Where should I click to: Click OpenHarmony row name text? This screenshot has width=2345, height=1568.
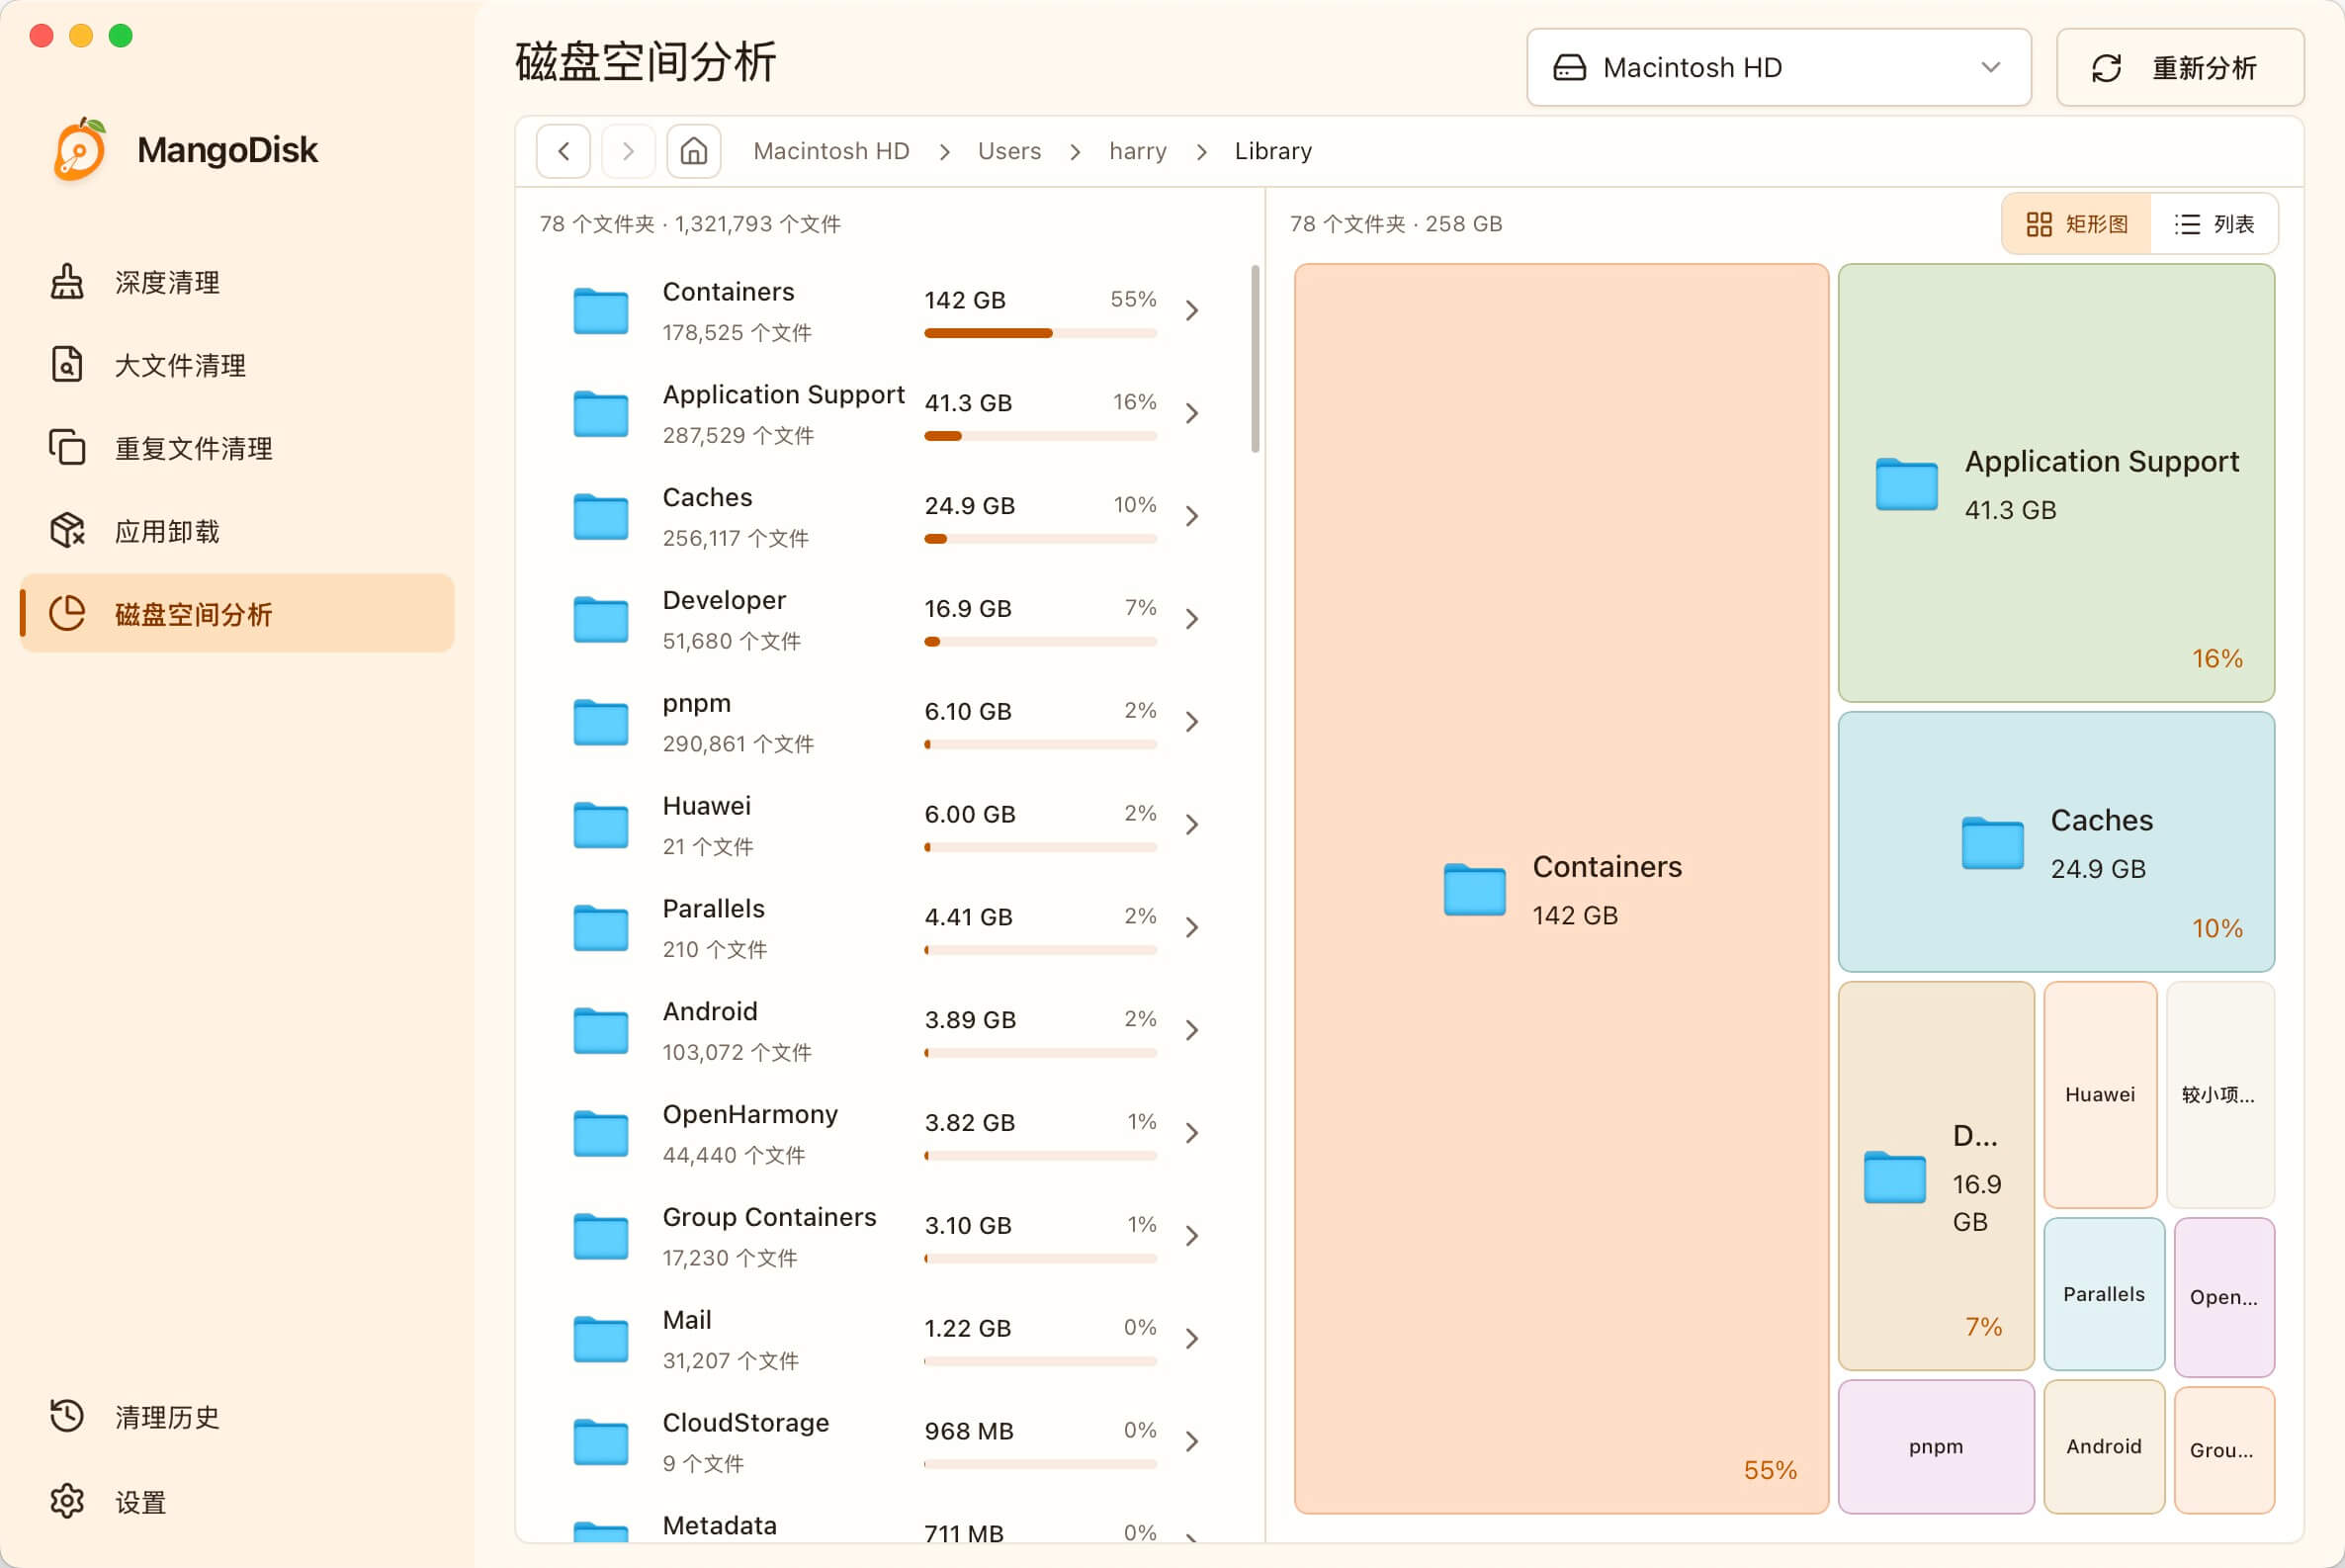pyautogui.click(x=750, y=1114)
